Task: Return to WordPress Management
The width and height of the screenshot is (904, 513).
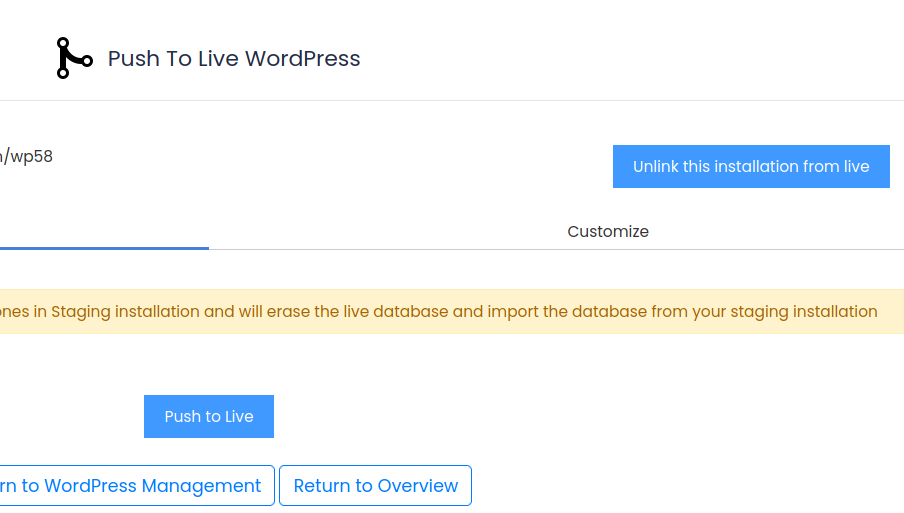Action: (x=136, y=485)
